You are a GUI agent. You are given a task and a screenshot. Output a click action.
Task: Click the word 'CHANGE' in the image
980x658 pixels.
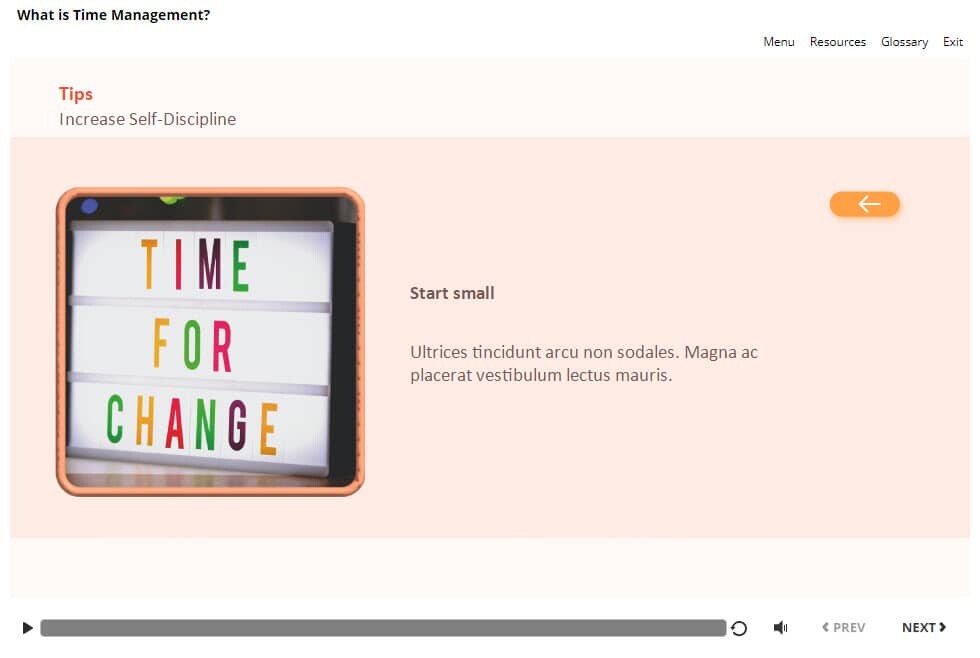192,424
